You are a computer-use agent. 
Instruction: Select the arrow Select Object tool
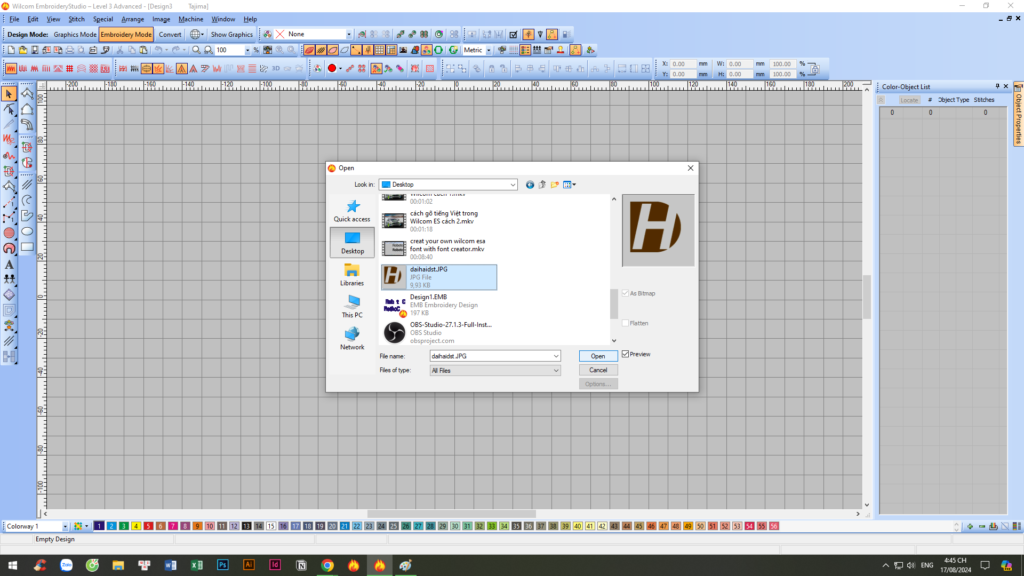tap(8, 94)
